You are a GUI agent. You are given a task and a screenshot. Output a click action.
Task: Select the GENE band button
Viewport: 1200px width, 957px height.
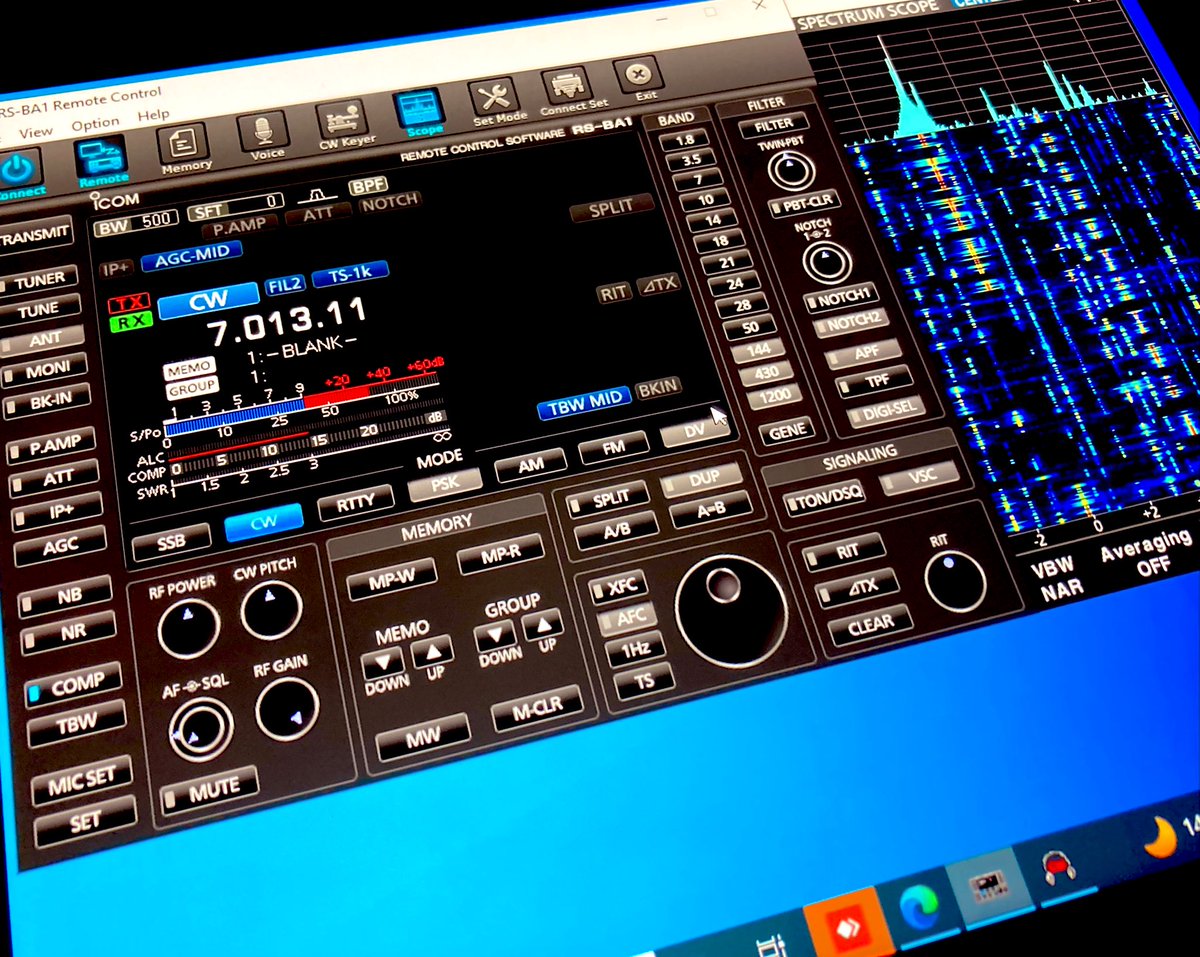point(788,432)
